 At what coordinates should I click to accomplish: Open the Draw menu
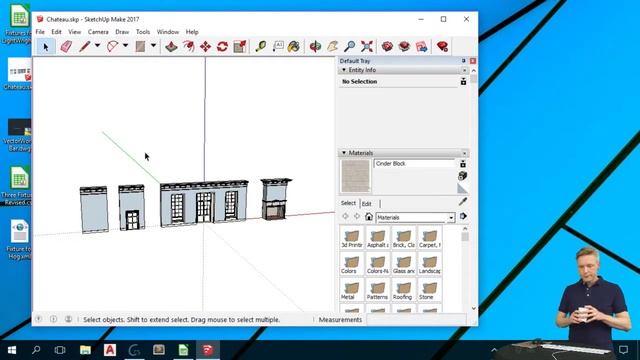[x=122, y=32]
